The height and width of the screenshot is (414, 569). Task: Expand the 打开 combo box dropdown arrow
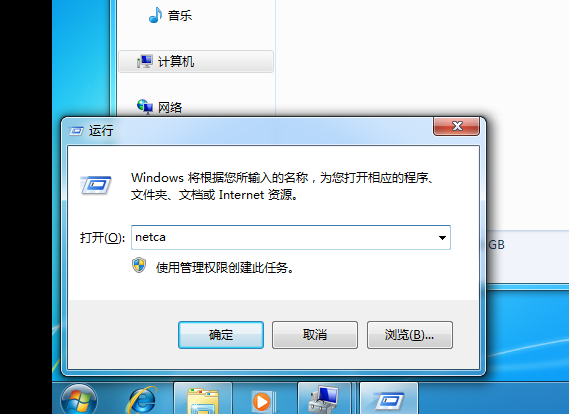[x=442, y=238]
